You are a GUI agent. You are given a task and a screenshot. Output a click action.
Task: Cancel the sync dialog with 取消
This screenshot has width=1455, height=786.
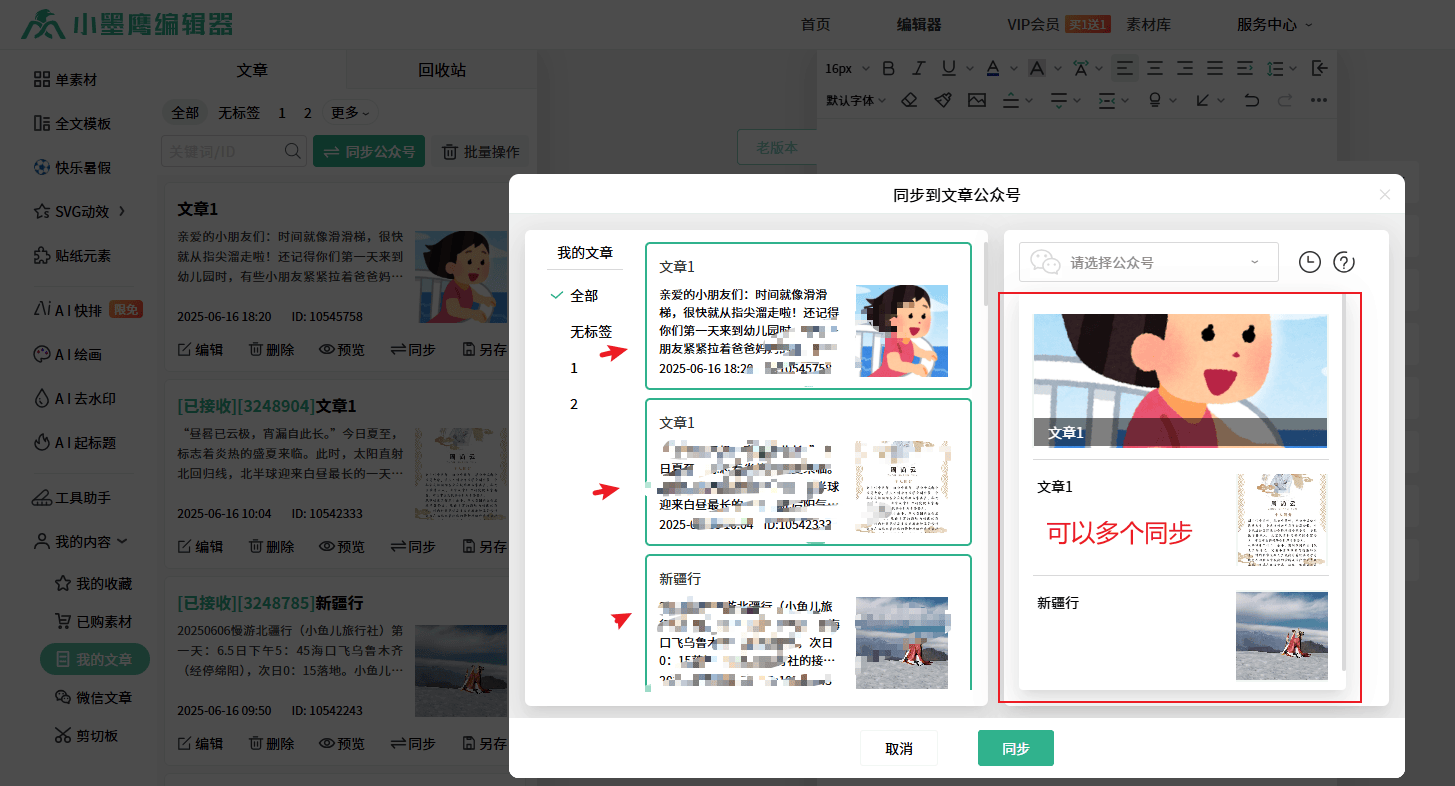pyautogui.click(x=898, y=747)
